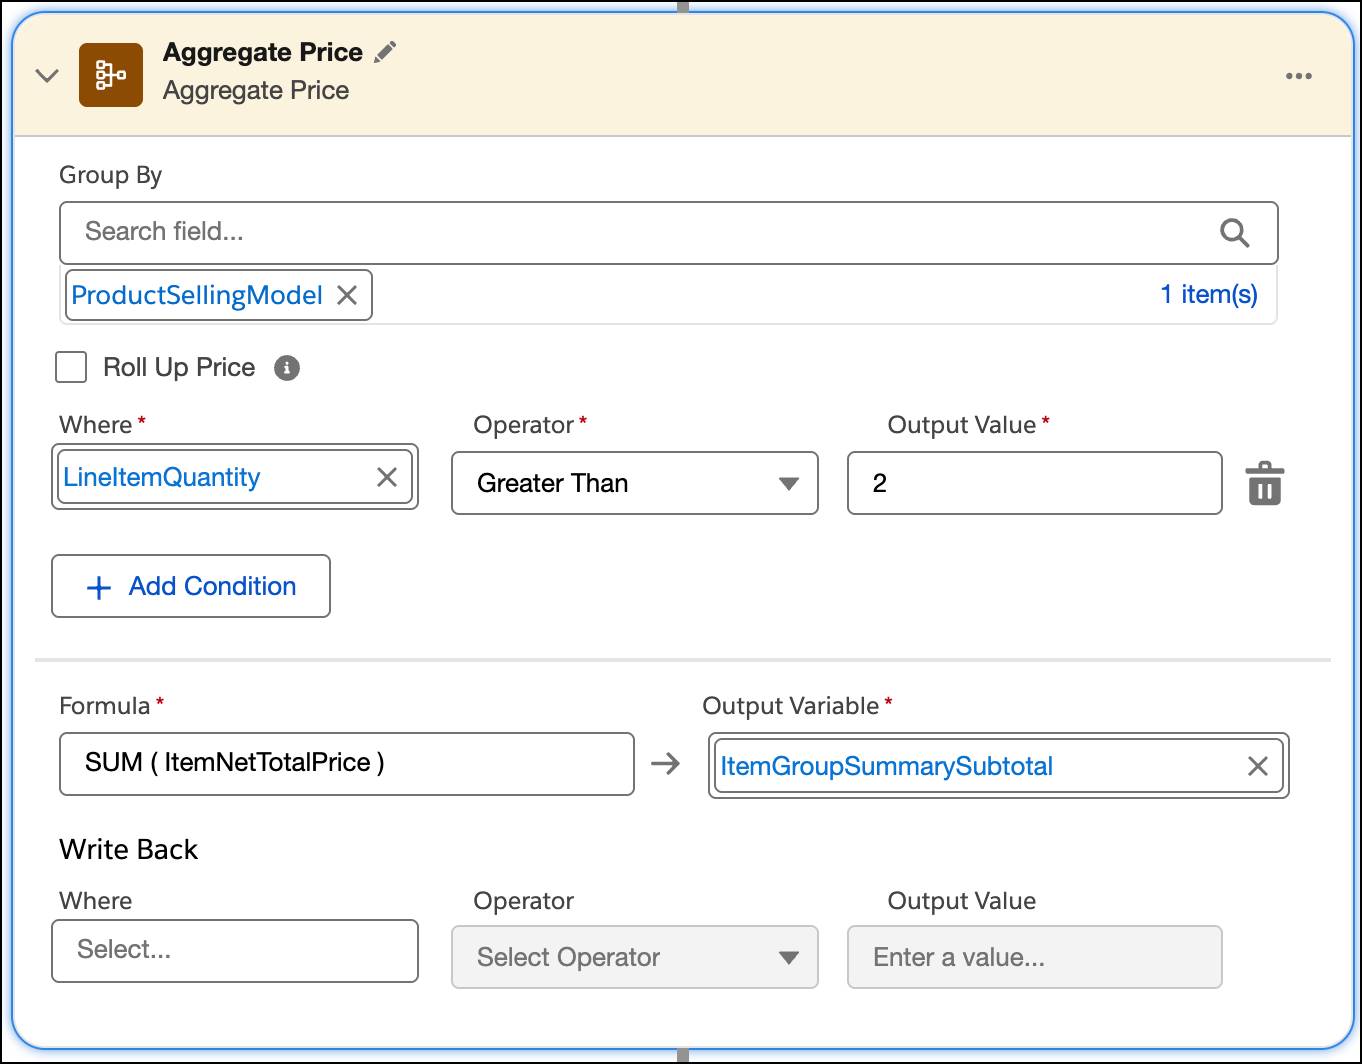The image size is (1362, 1064).
Task: Remove the ProductSellingModel pill
Action: [347, 295]
